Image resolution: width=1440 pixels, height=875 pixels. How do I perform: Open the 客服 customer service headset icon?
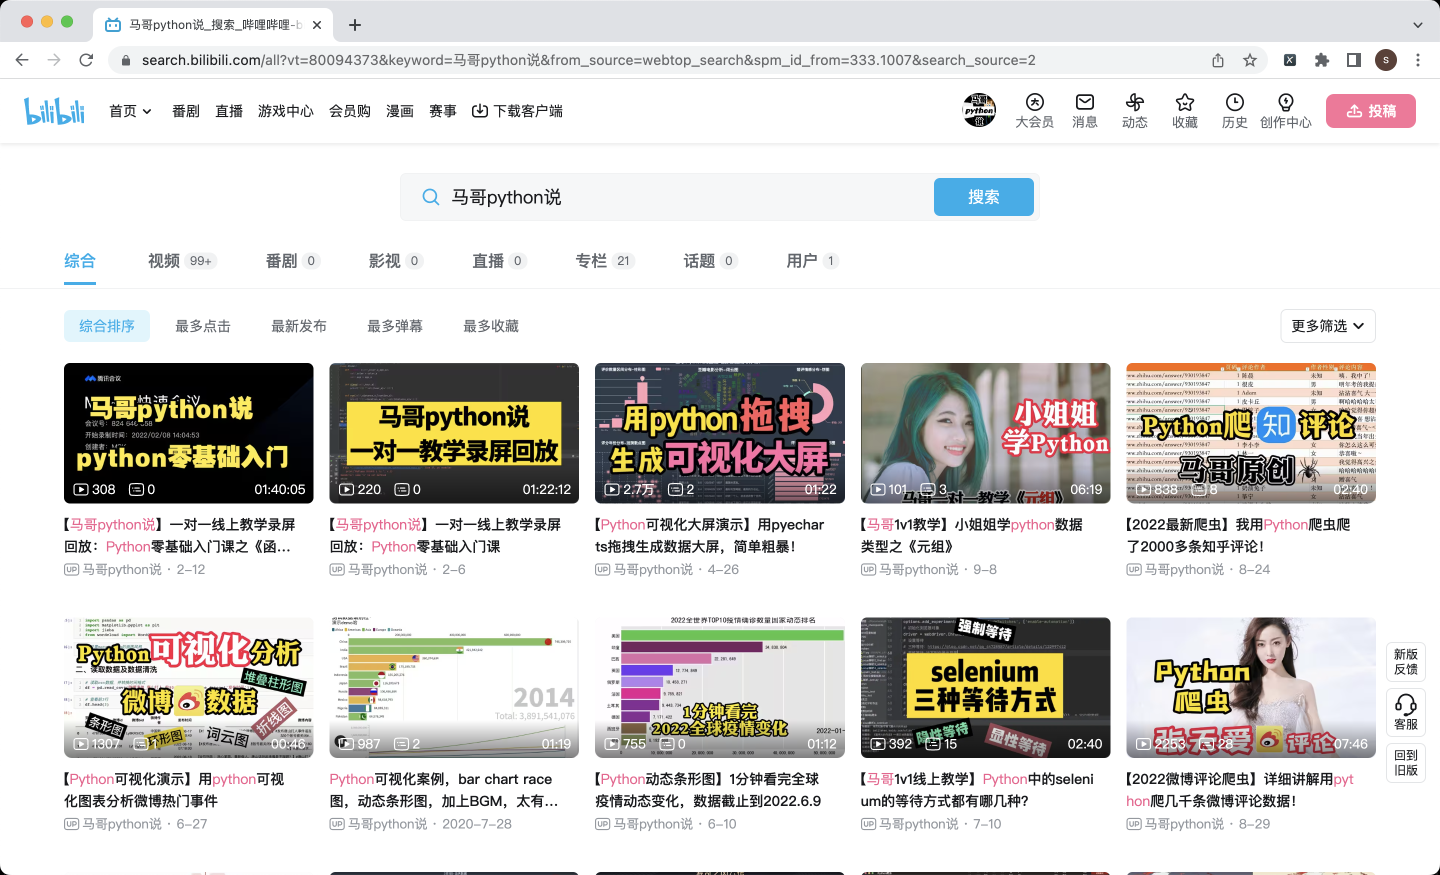tap(1406, 704)
